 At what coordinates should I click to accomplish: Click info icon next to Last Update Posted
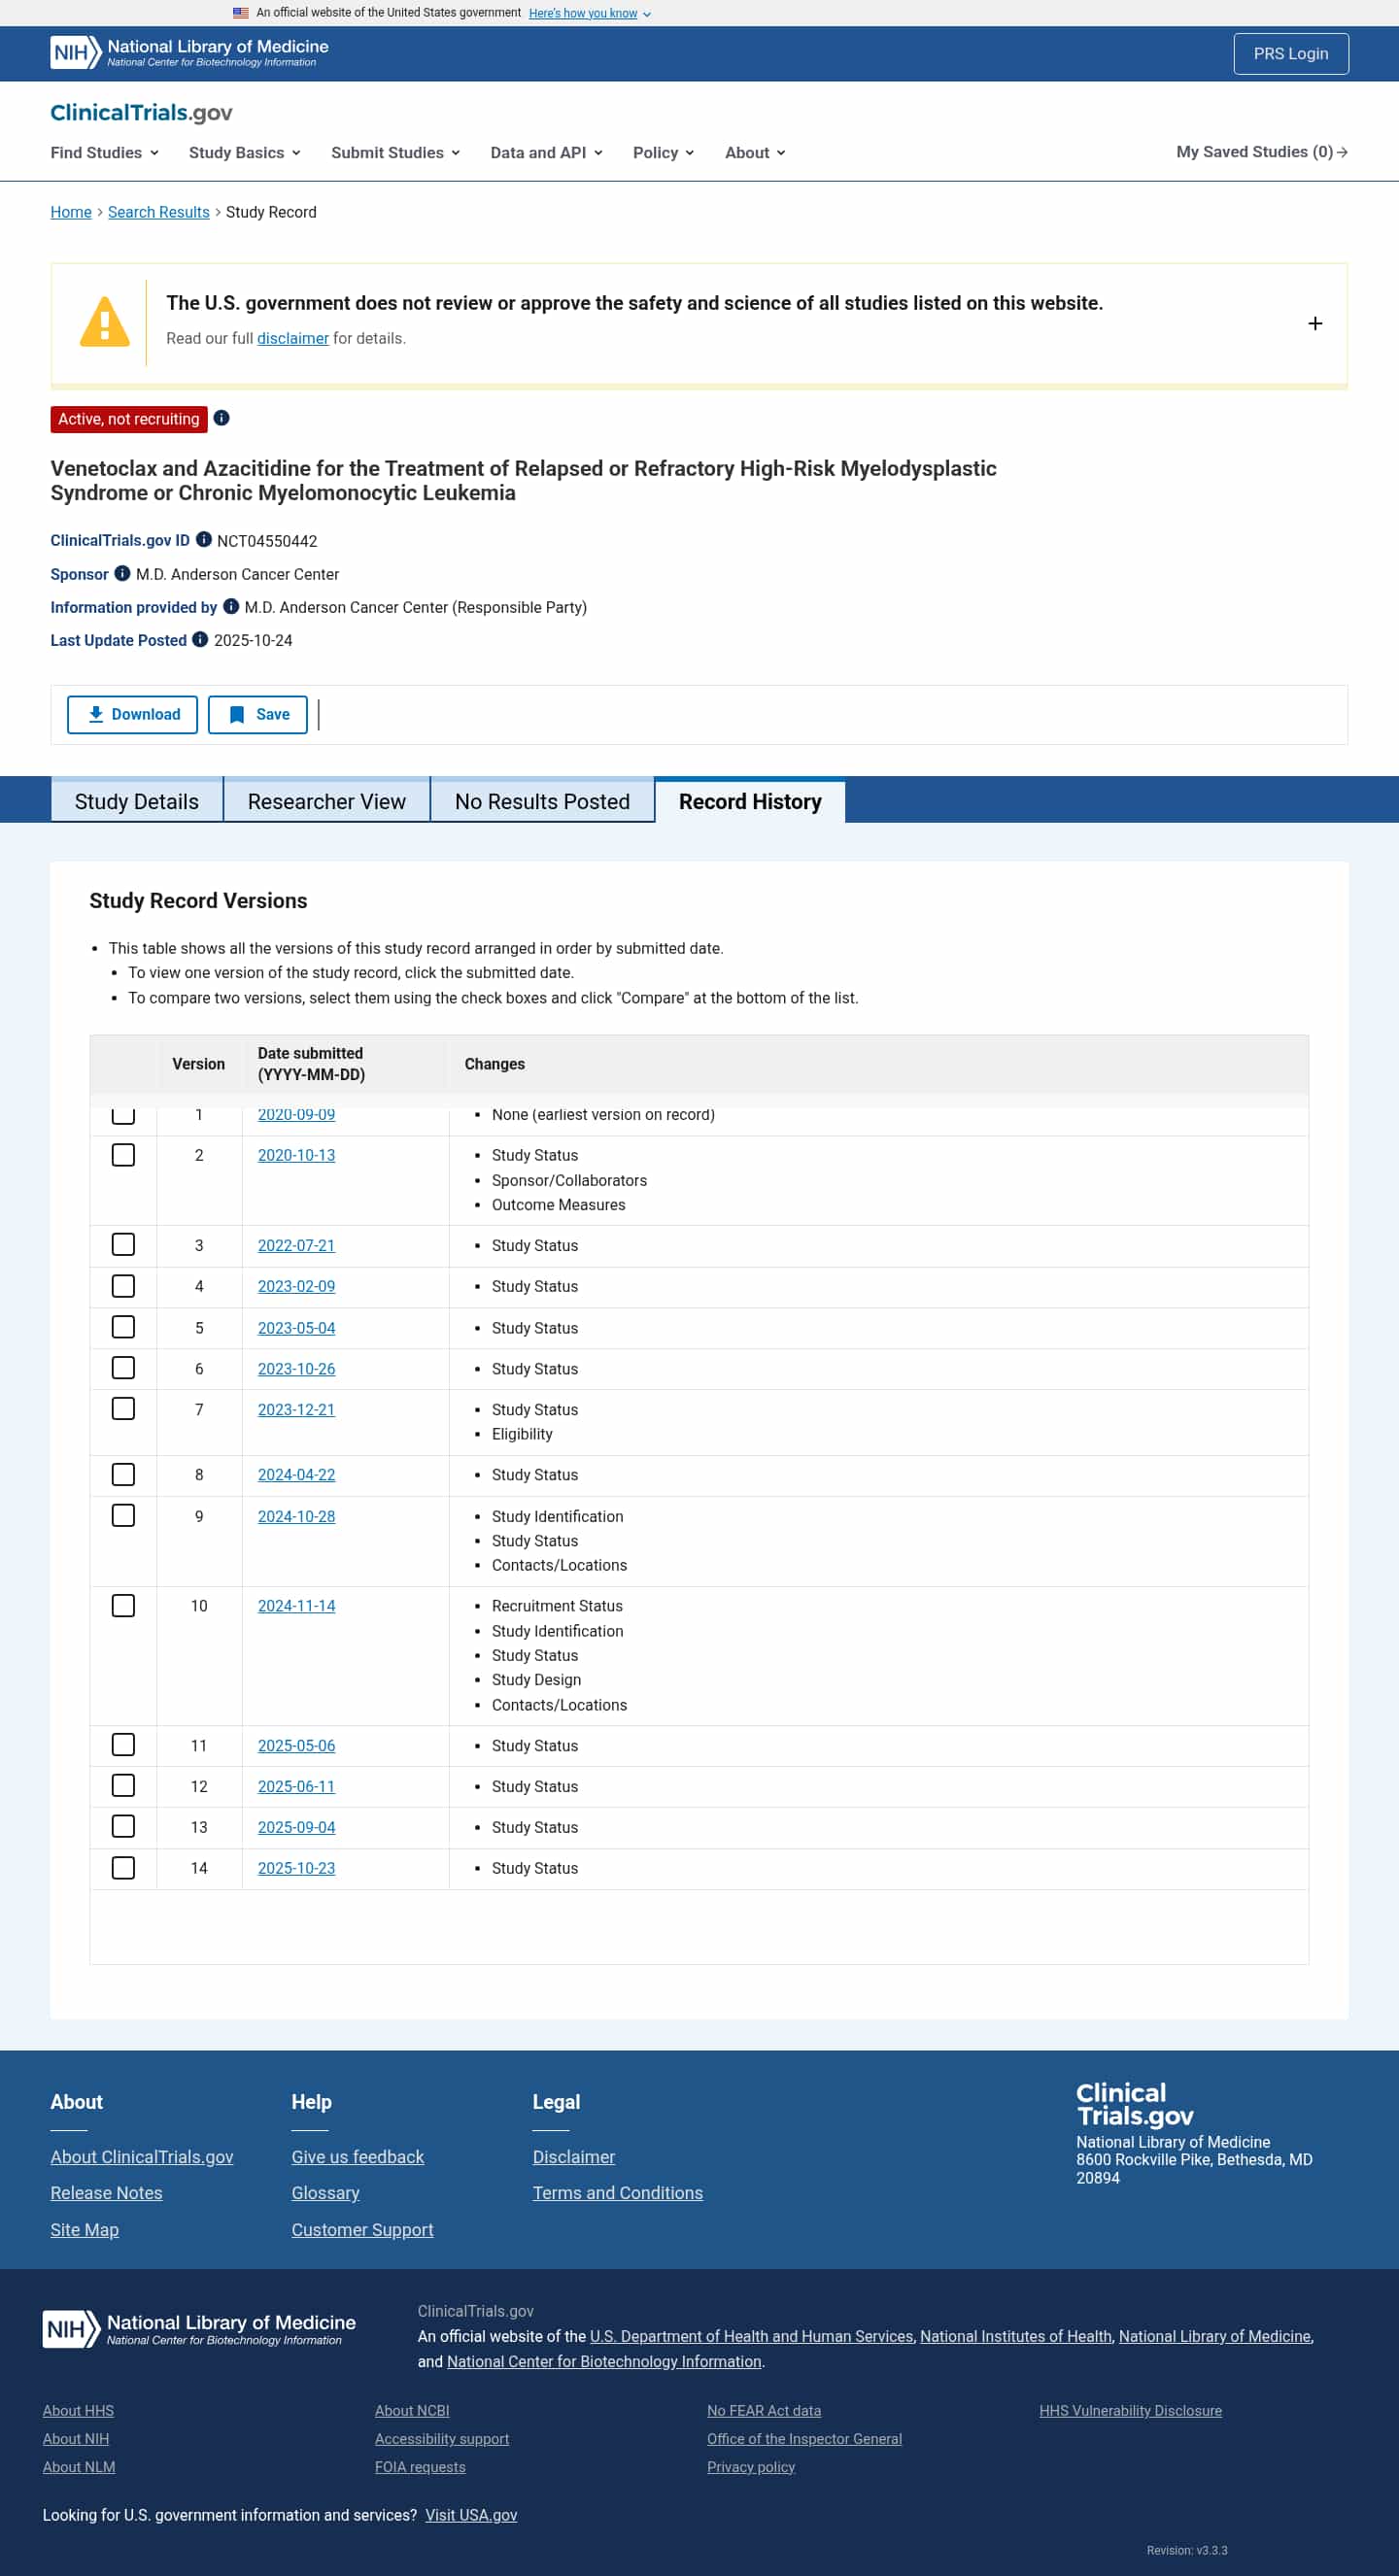tap(200, 639)
